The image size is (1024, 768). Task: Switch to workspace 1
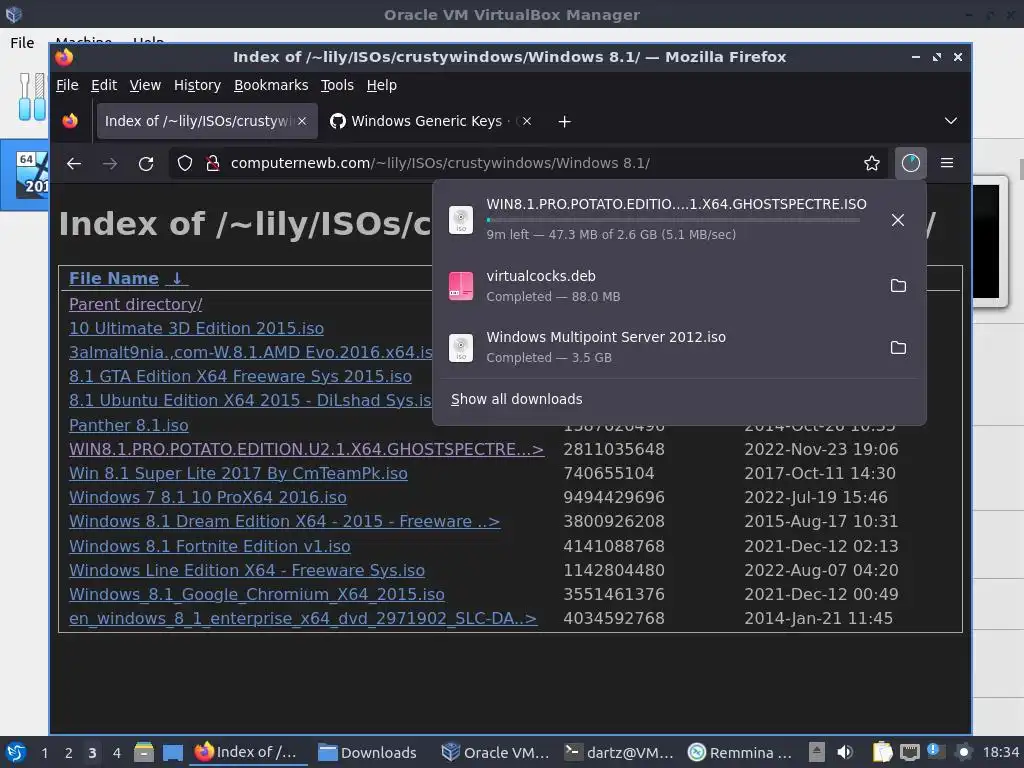pos(44,753)
